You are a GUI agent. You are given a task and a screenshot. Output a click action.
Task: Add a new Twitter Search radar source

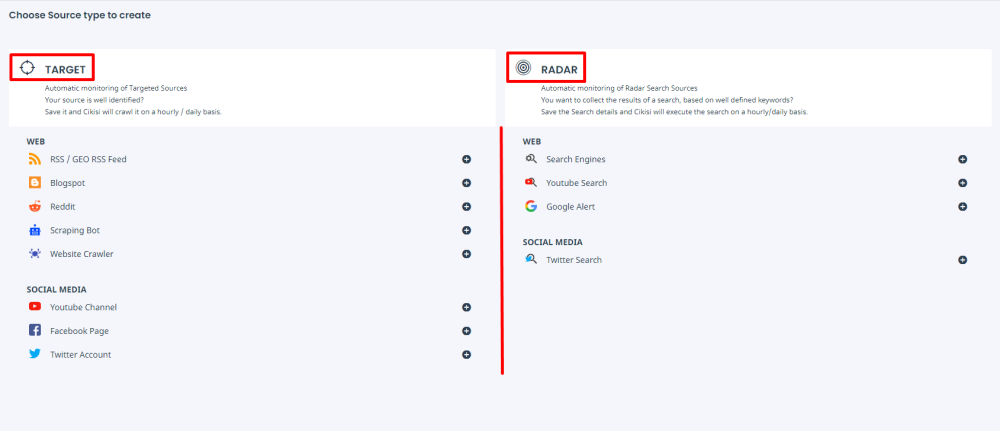(x=962, y=260)
